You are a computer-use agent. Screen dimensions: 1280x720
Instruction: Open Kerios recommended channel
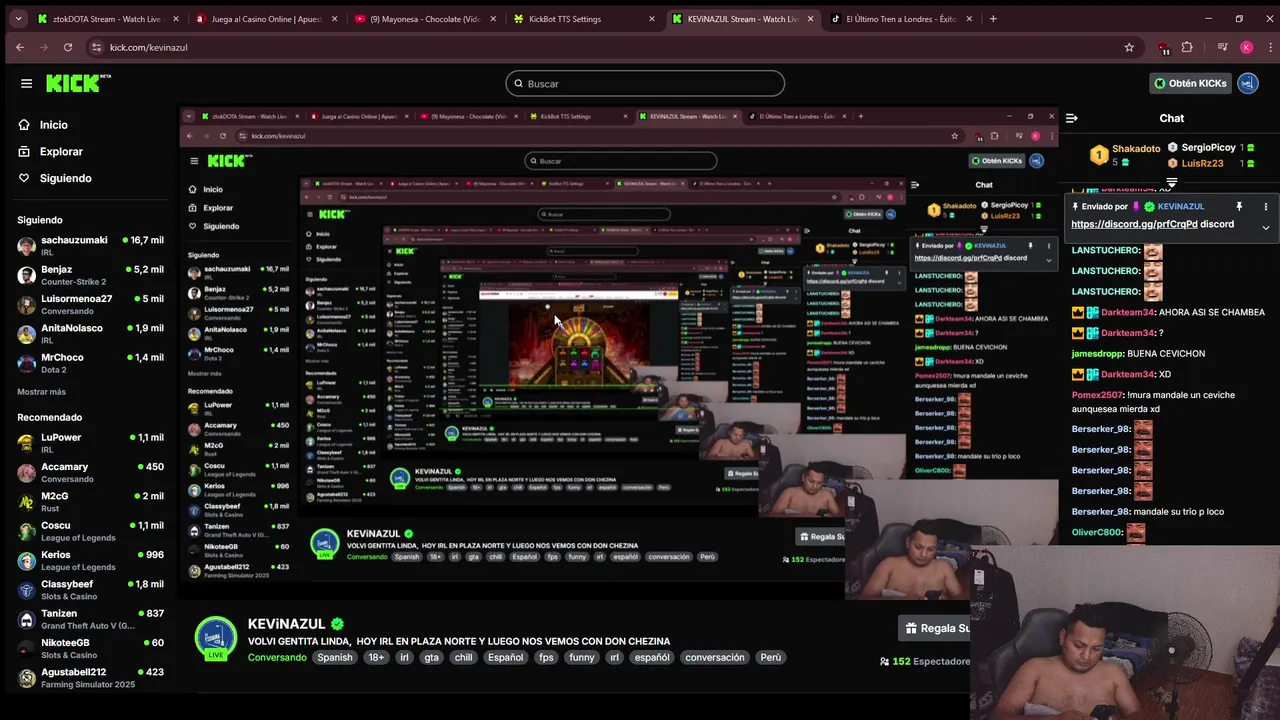pos(90,560)
